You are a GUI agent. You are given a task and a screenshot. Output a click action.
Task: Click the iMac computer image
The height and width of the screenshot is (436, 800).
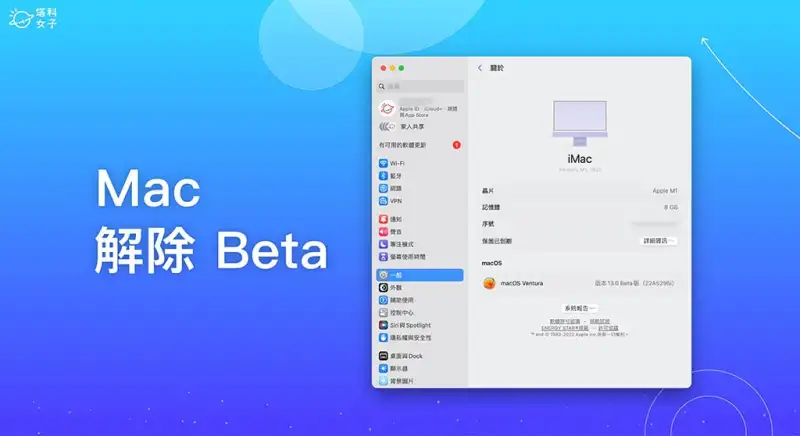click(x=580, y=123)
